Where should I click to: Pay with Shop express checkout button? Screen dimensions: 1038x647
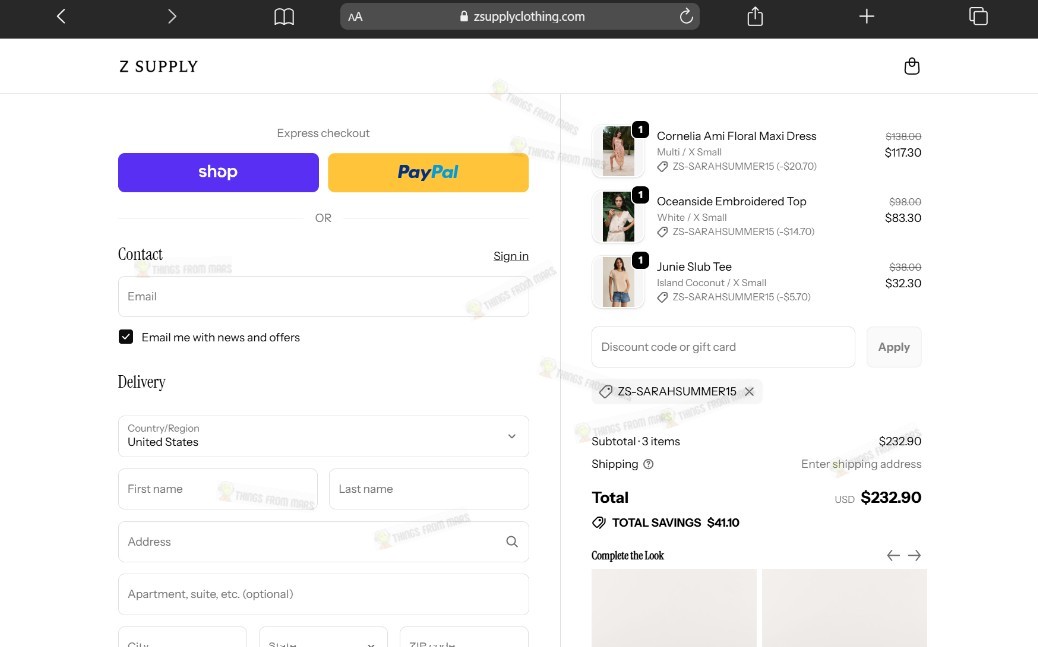tap(218, 172)
